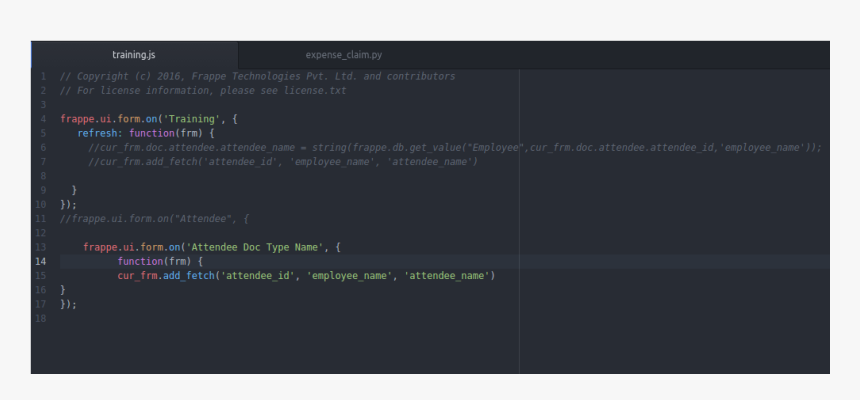Click line number 4 in gutter
The height and width of the screenshot is (400, 860).
click(x=43, y=119)
